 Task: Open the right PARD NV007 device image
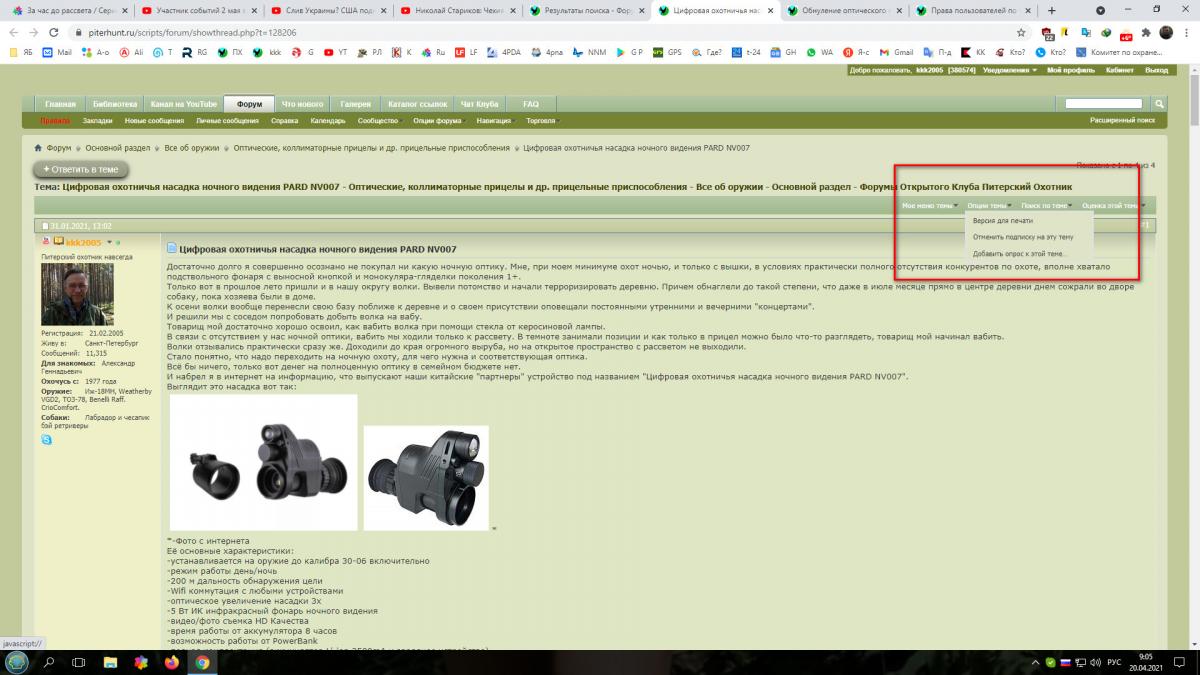point(426,478)
